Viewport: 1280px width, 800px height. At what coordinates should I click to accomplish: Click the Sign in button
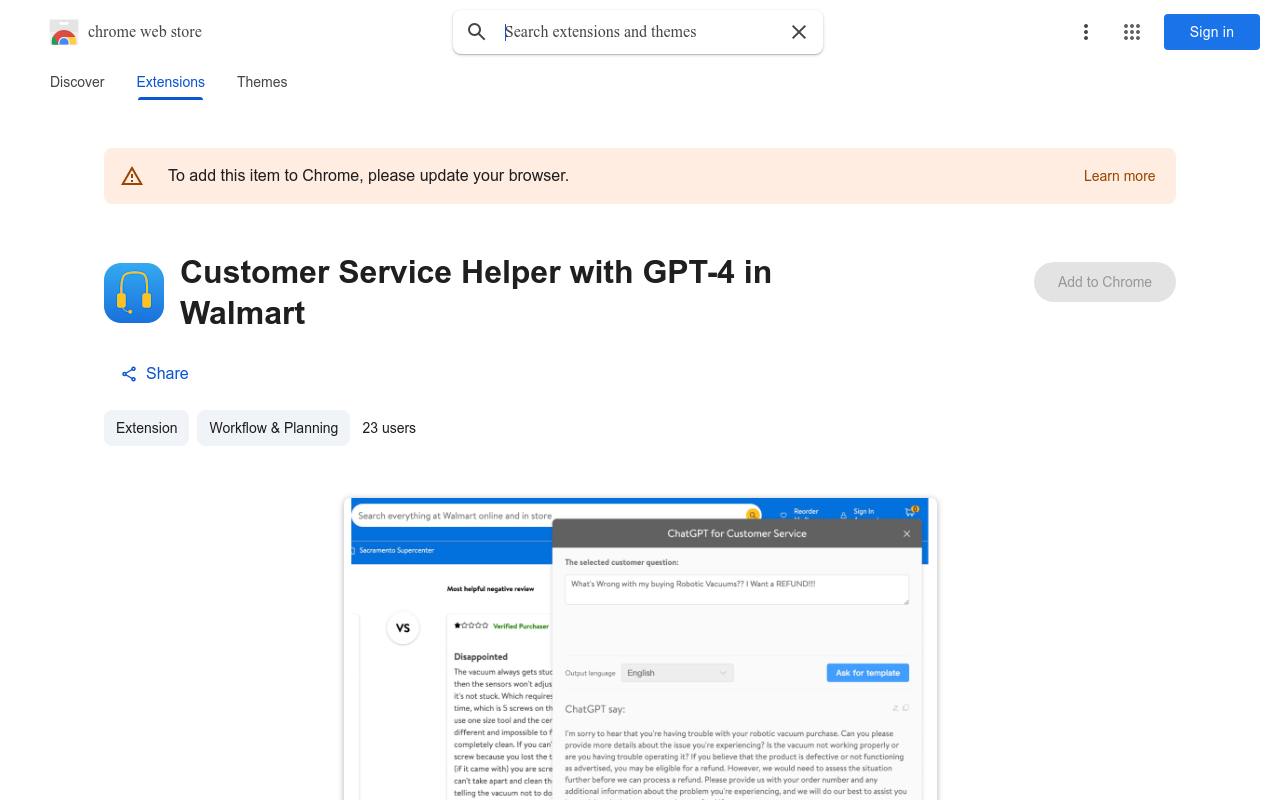(x=1212, y=32)
